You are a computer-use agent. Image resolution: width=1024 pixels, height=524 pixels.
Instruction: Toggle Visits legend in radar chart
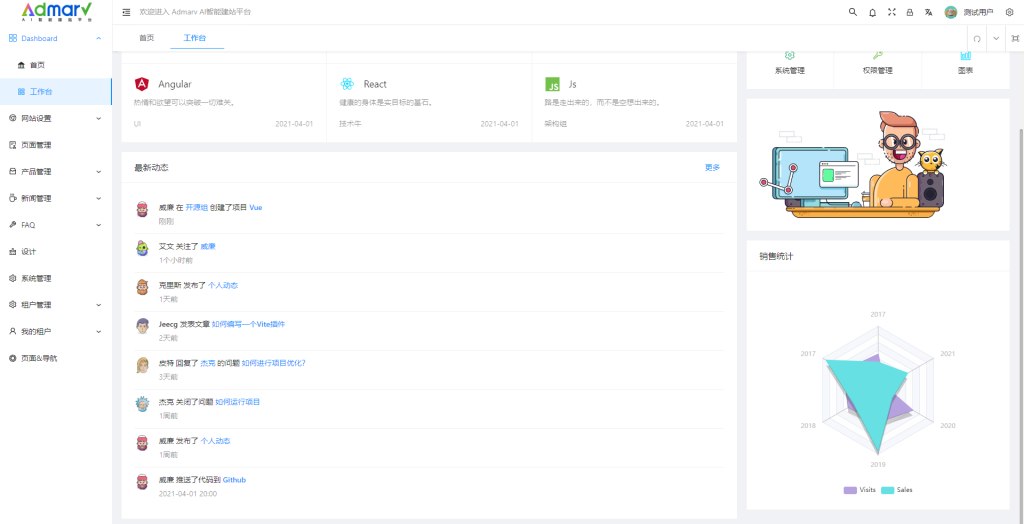(x=859, y=489)
